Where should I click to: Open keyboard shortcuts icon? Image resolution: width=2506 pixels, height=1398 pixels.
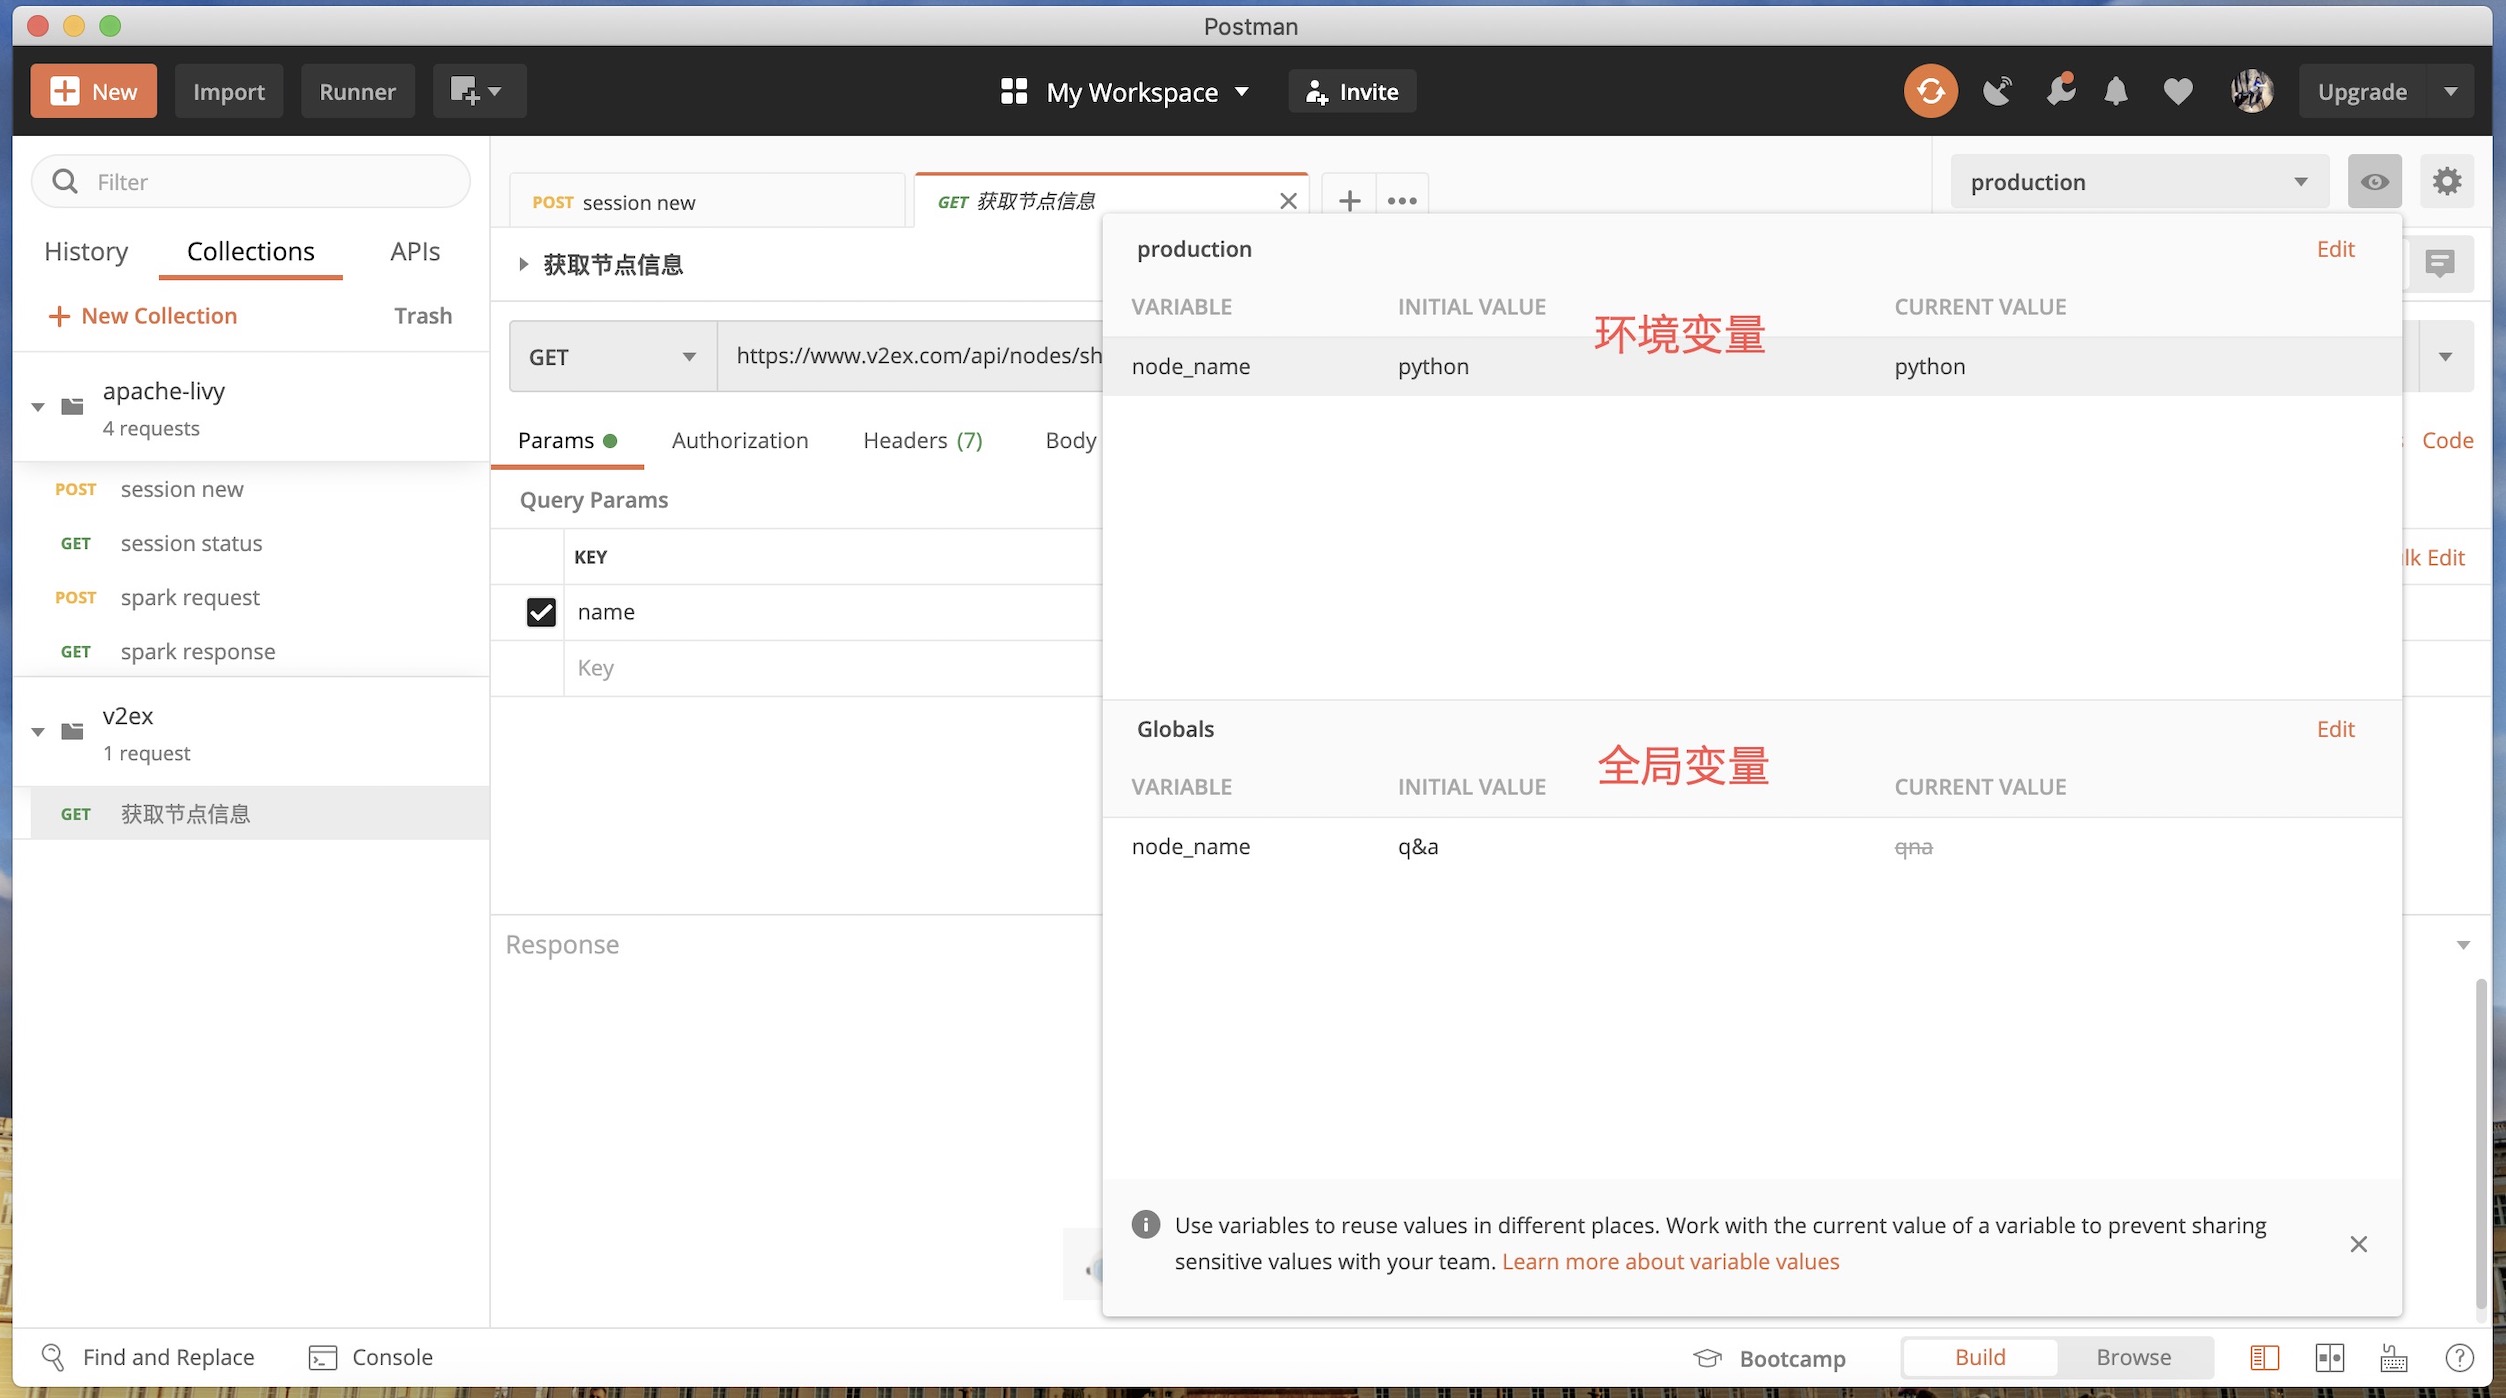point(2393,1357)
